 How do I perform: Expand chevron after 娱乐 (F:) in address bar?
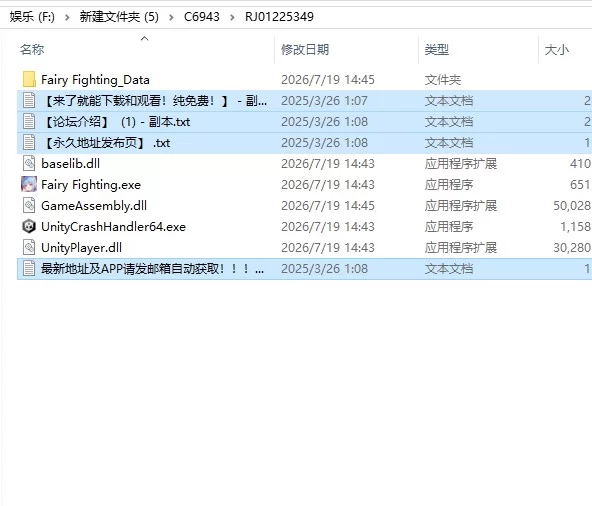[x=67, y=17]
